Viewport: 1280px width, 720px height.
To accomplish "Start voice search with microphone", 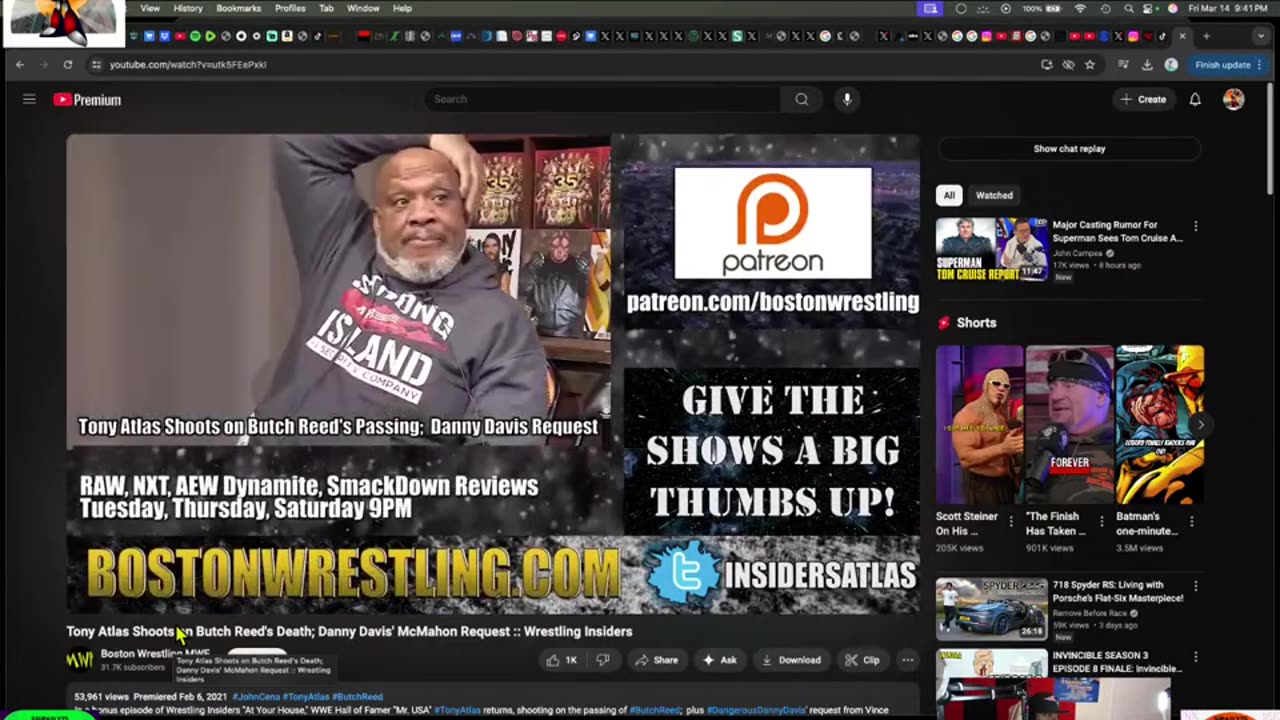I will 847,99.
